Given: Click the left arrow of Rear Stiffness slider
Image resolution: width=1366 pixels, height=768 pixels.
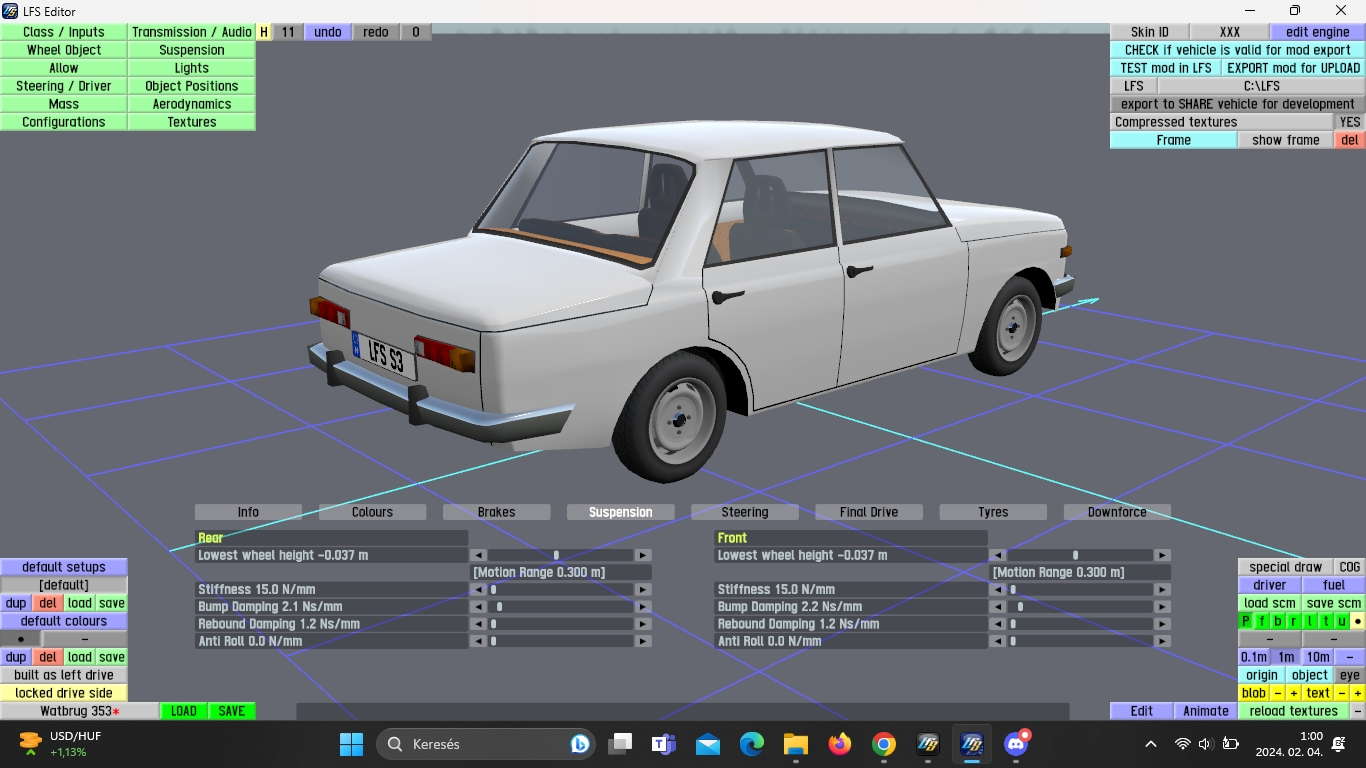Looking at the screenshot, I should point(479,590).
